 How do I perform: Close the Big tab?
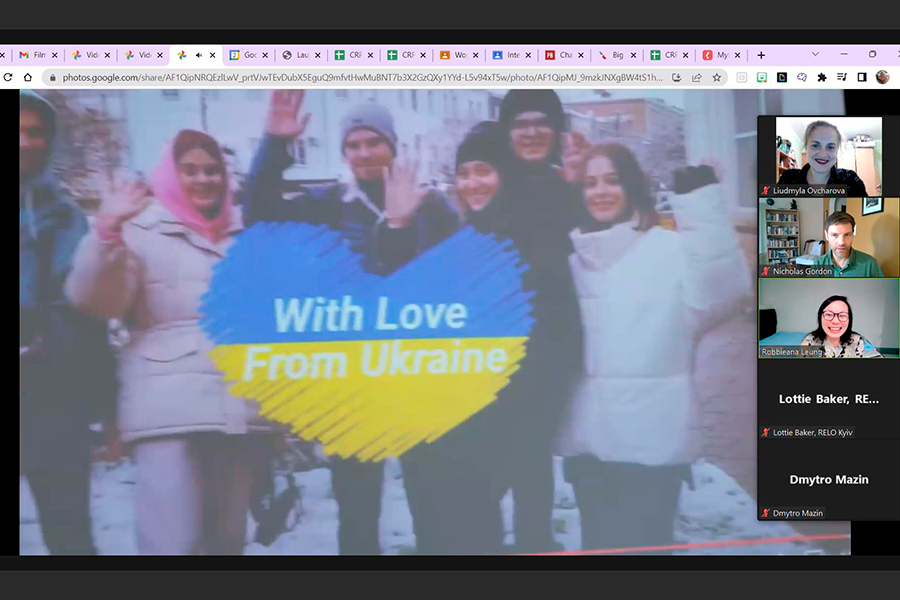coord(633,55)
